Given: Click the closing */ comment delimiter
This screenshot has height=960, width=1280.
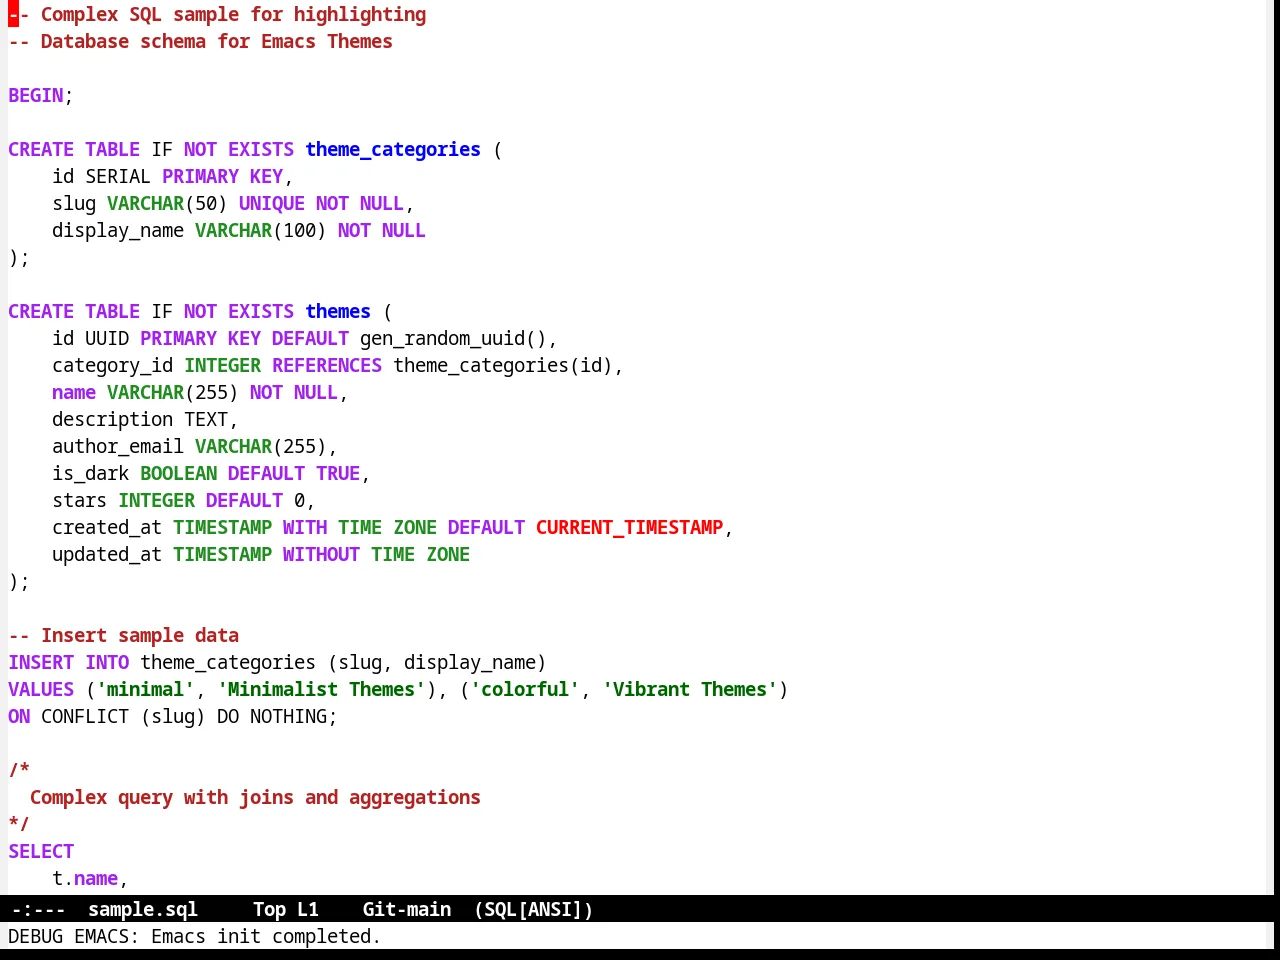Looking at the screenshot, I should point(19,824).
